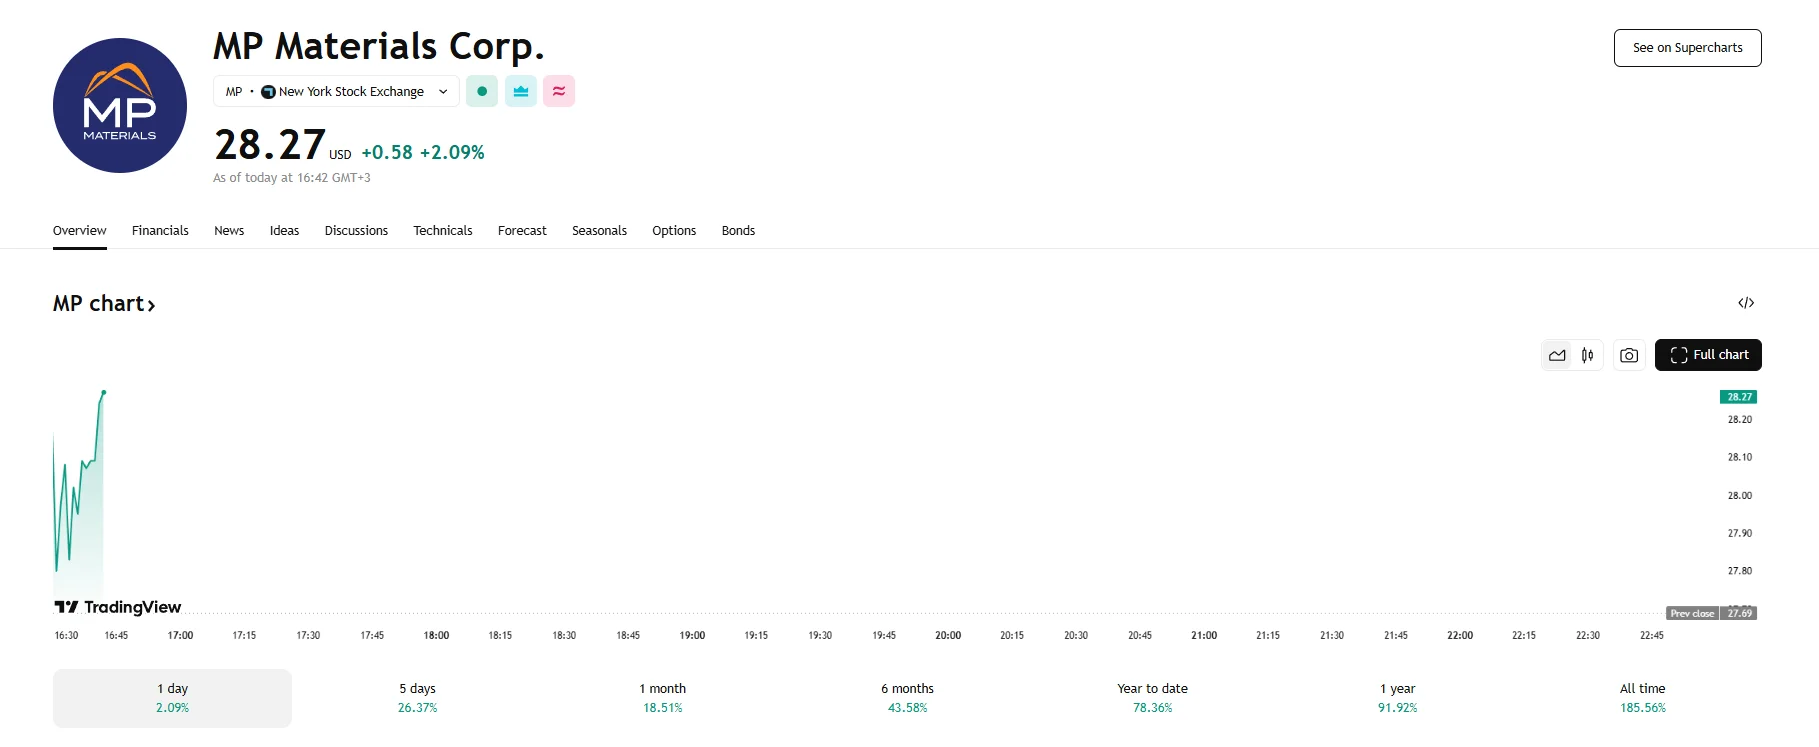Click the Prev close 27.69 label
This screenshot has width=1819, height=747.
pos(1712,613)
